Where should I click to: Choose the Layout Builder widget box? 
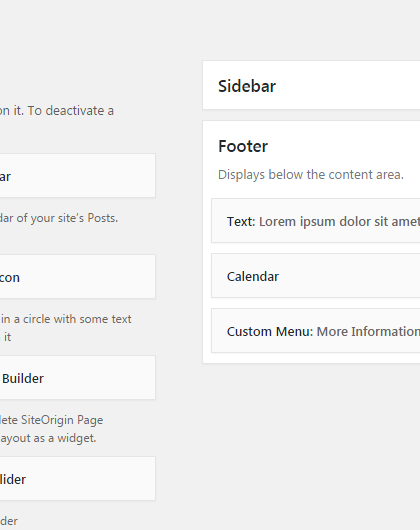coord(77,378)
